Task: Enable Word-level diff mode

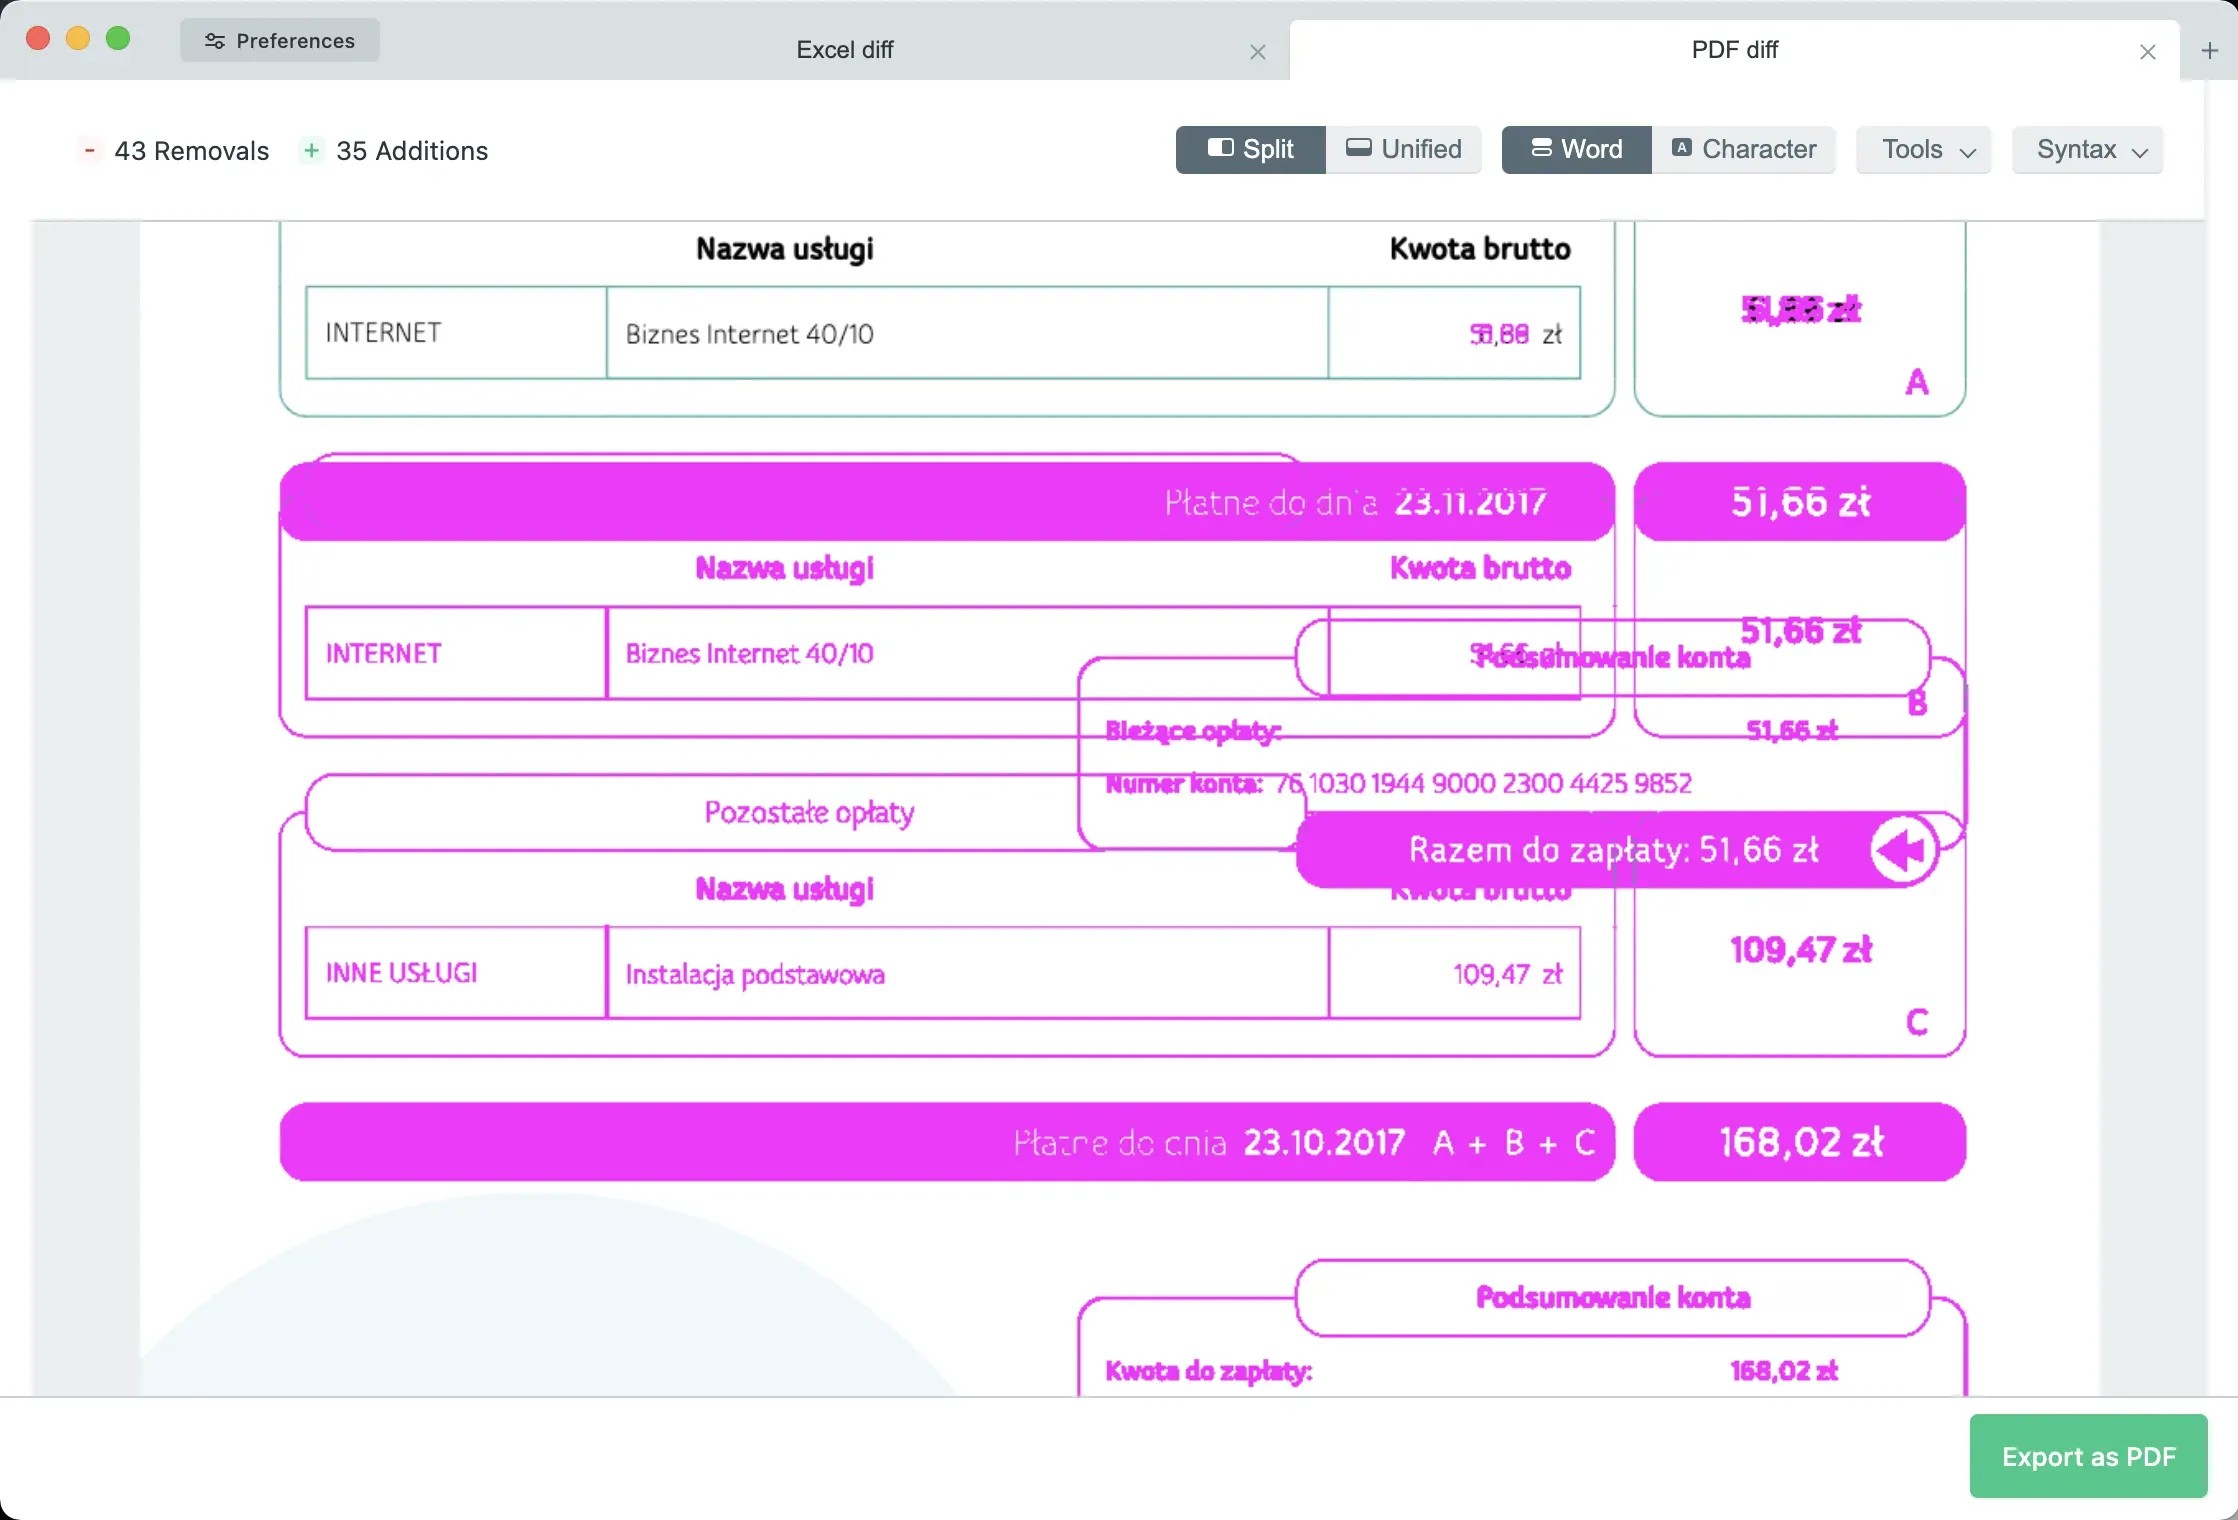Action: (x=1576, y=149)
